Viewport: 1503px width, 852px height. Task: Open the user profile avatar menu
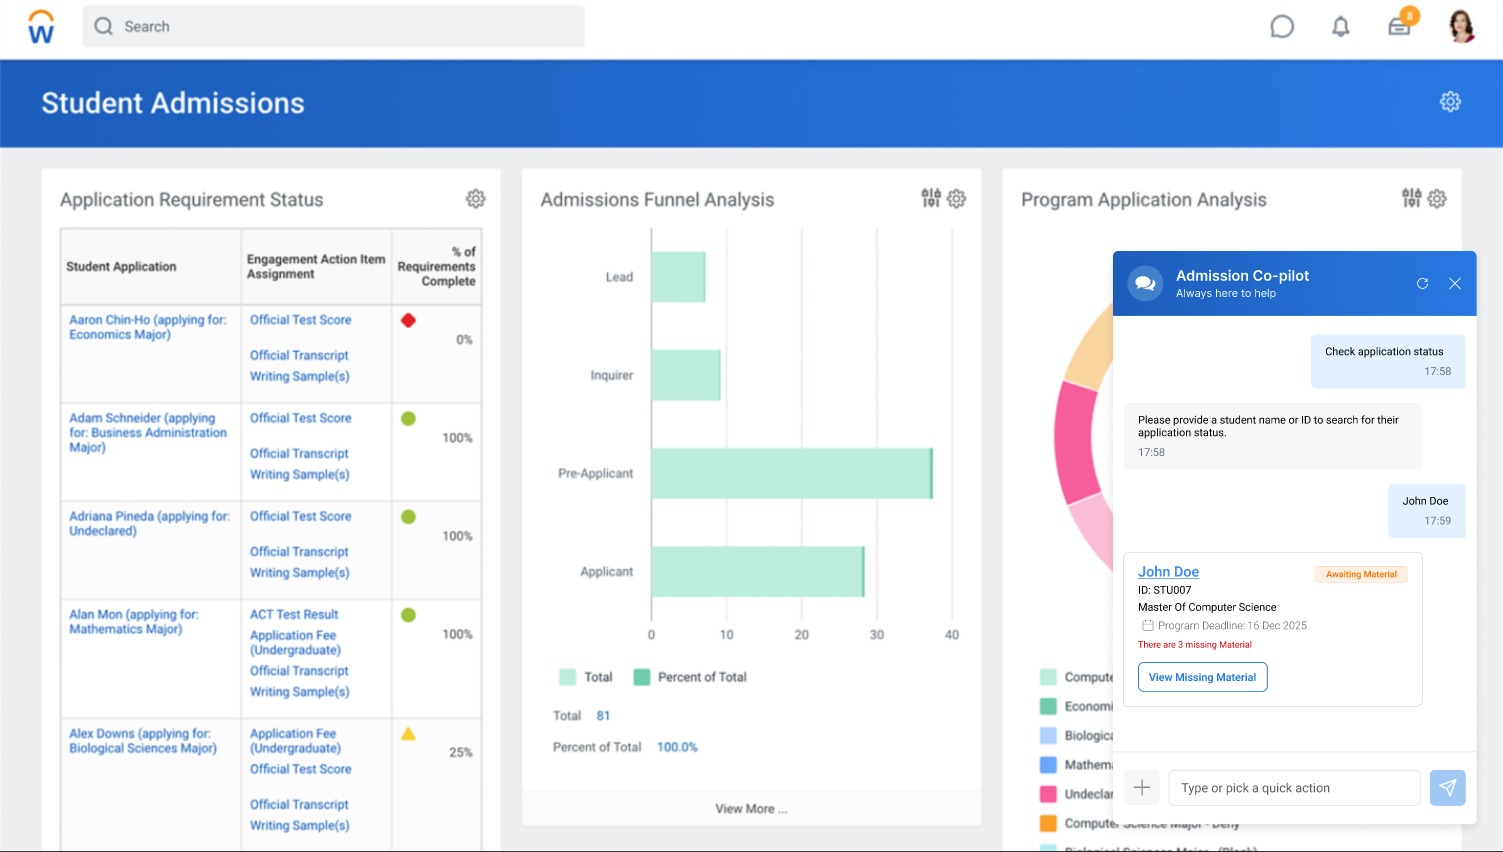click(x=1461, y=27)
